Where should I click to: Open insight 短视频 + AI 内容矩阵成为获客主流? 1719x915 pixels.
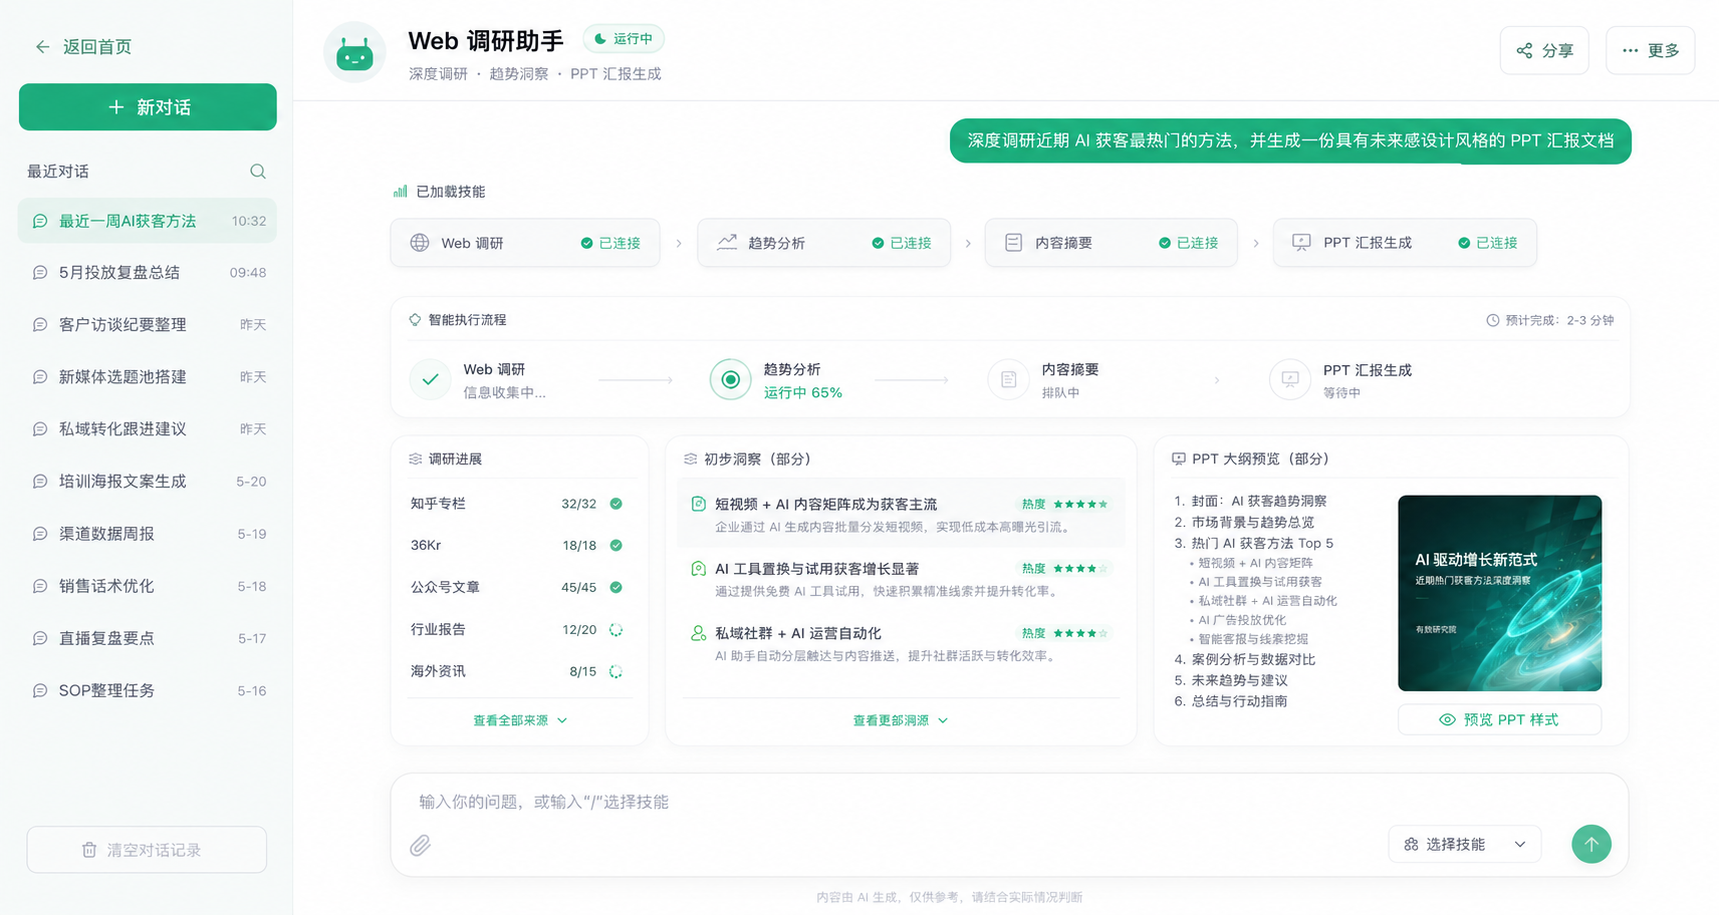[900, 514]
